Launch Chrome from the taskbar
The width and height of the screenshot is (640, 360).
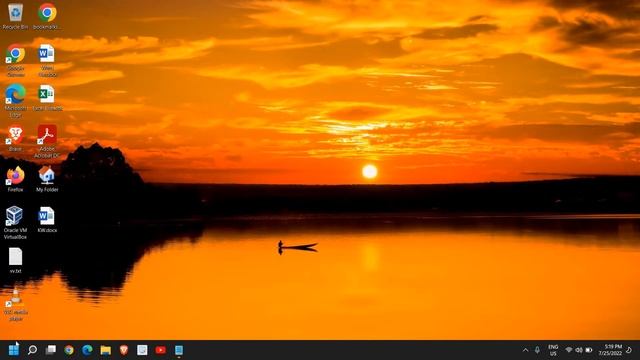[69, 350]
